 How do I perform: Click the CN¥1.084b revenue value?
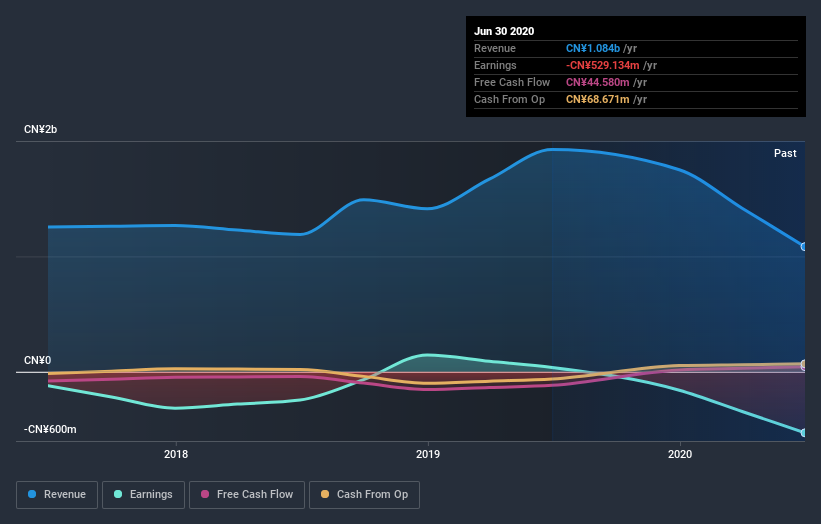593,48
